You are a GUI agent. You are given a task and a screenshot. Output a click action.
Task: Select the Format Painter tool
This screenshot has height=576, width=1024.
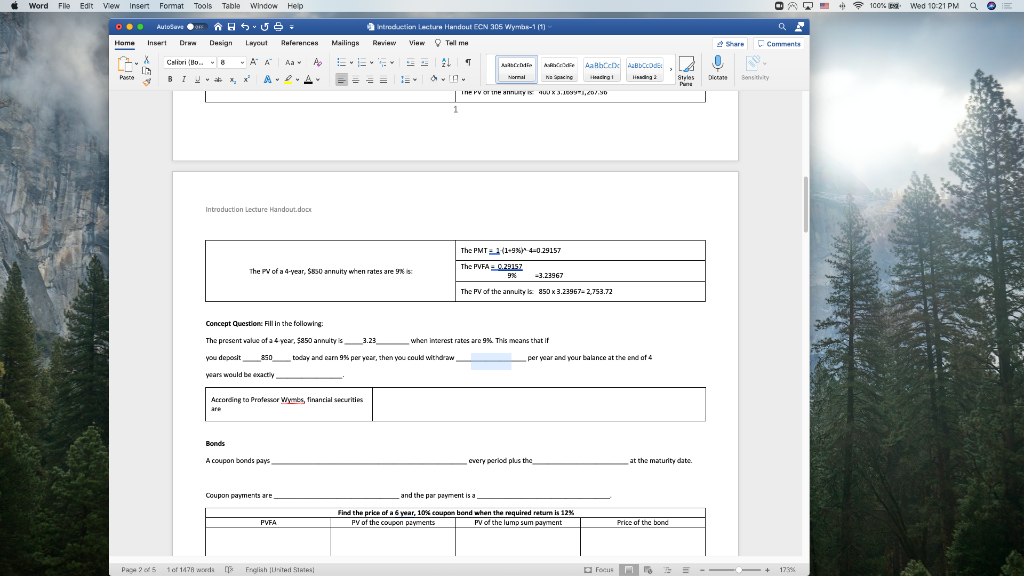[147, 80]
